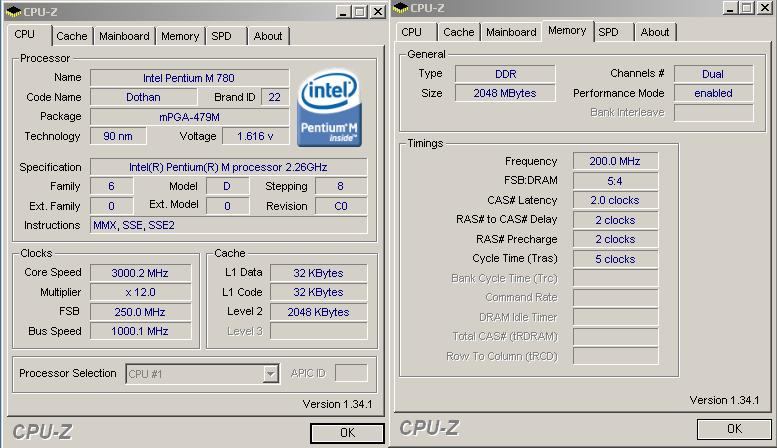Screen dimensions: 777x448
Task: Click memory Frequency value '200.0 MHz'
Action: 615,161
